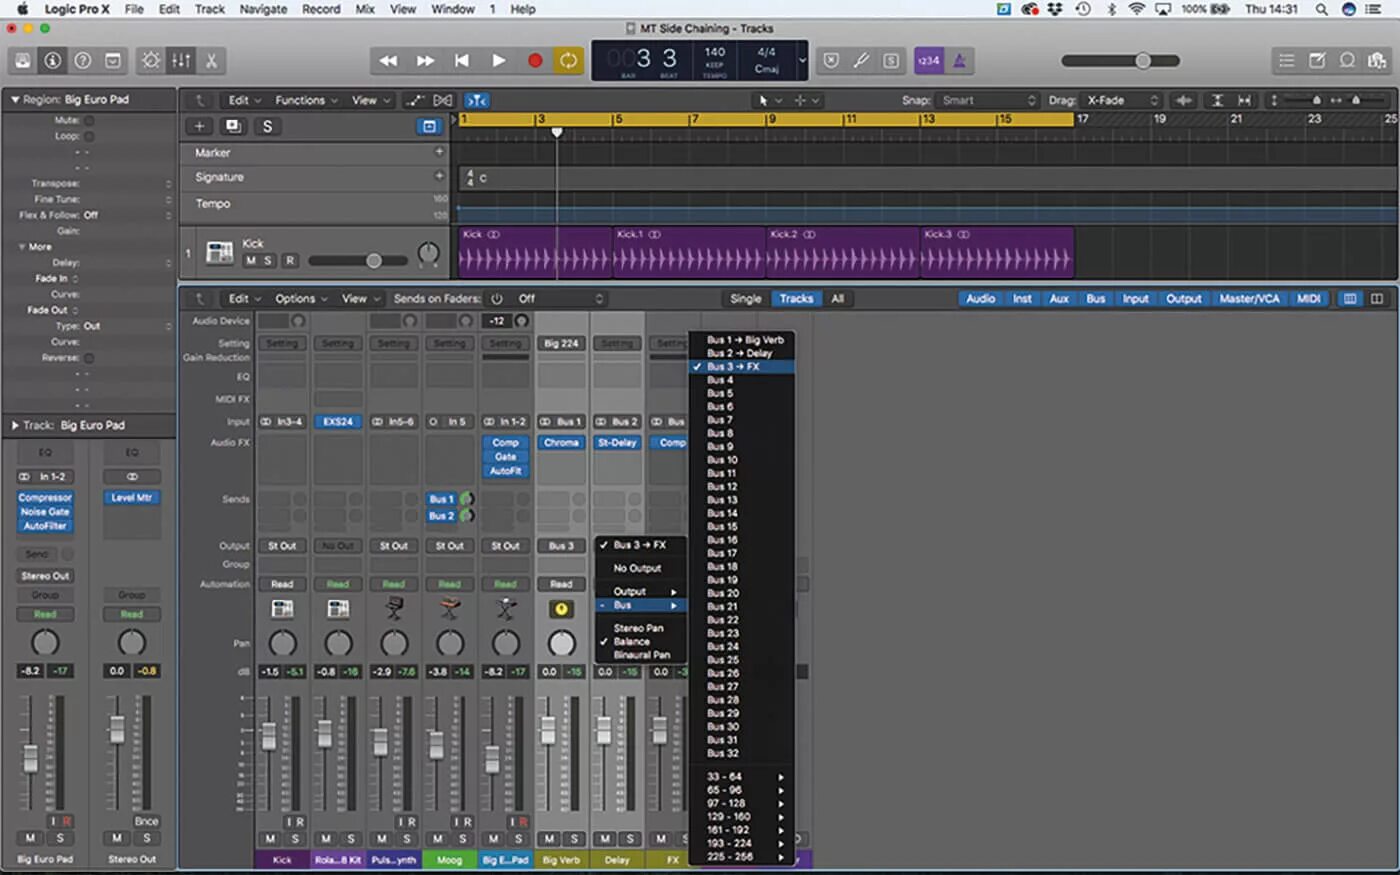This screenshot has width=1400, height=875.
Task: Expand the 33 - 64 bus submenu
Action: [x=742, y=777]
